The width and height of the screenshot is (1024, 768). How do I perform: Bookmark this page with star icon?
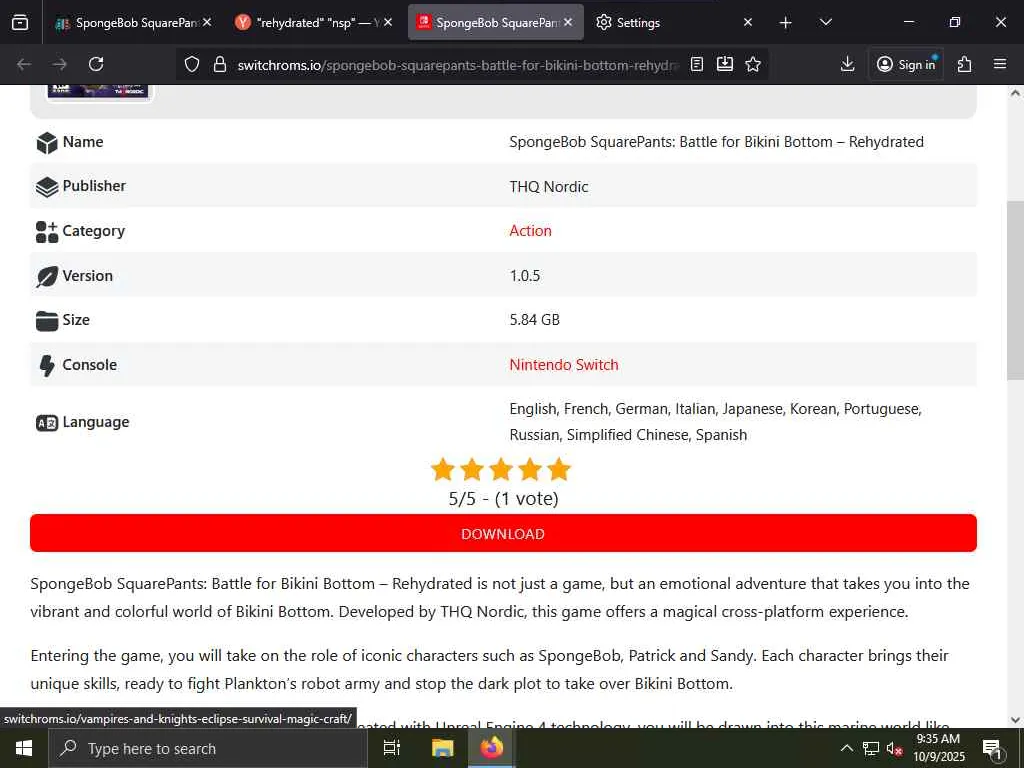[753, 64]
